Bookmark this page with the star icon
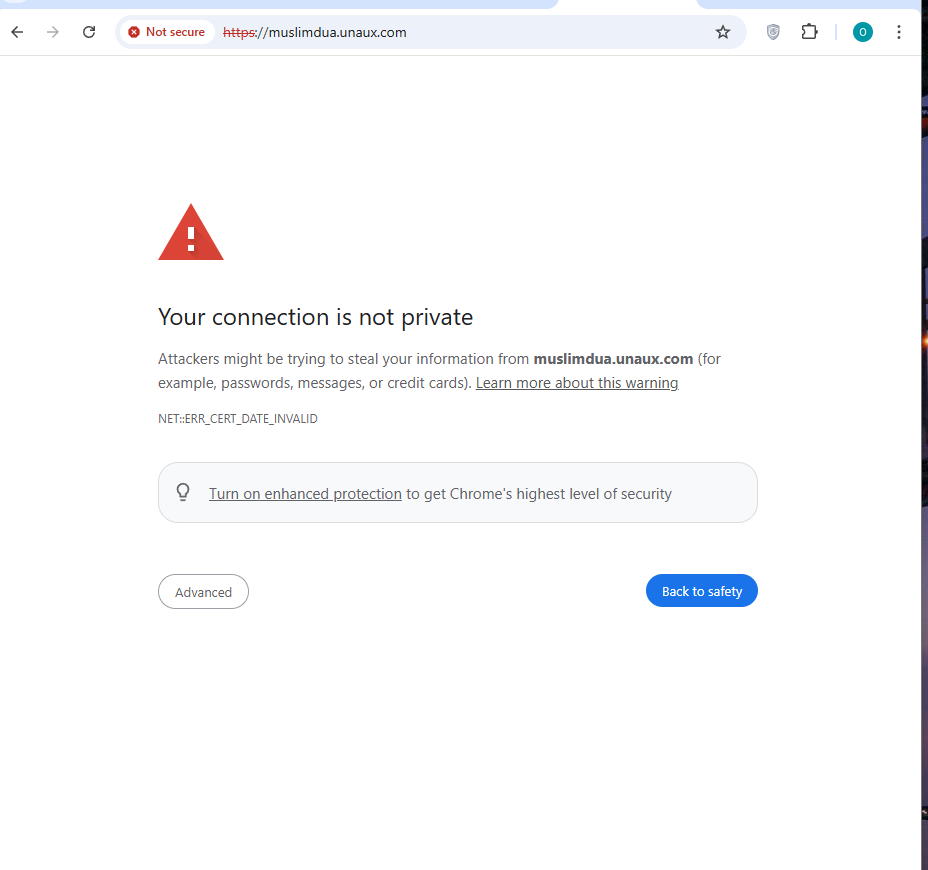928x870 pixels. point(723,32)
